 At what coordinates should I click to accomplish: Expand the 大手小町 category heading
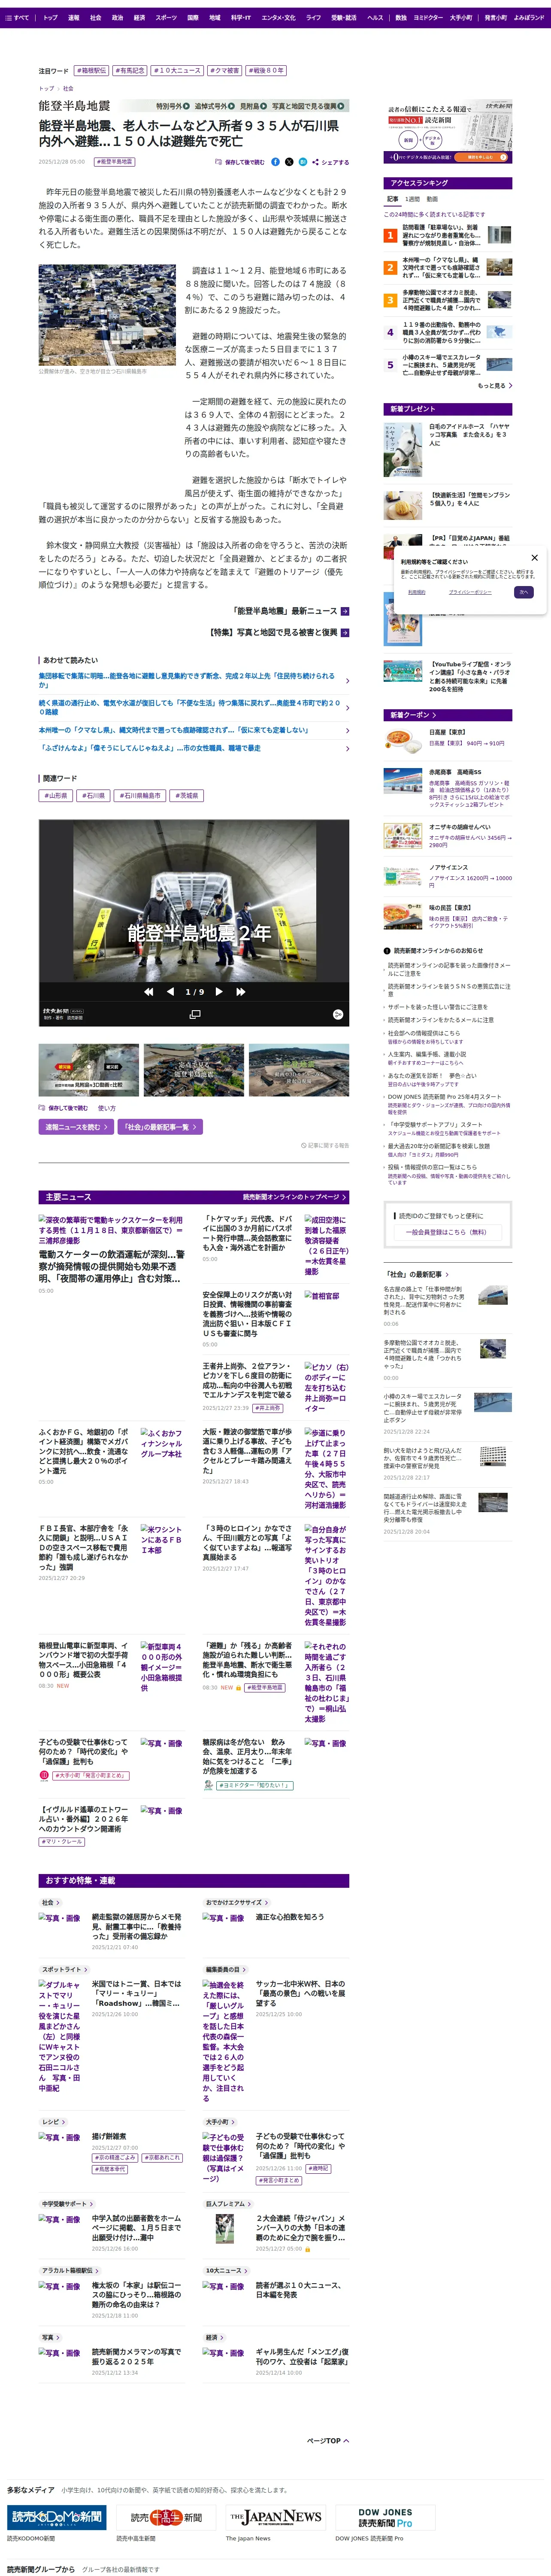(x=221, y=2122)
